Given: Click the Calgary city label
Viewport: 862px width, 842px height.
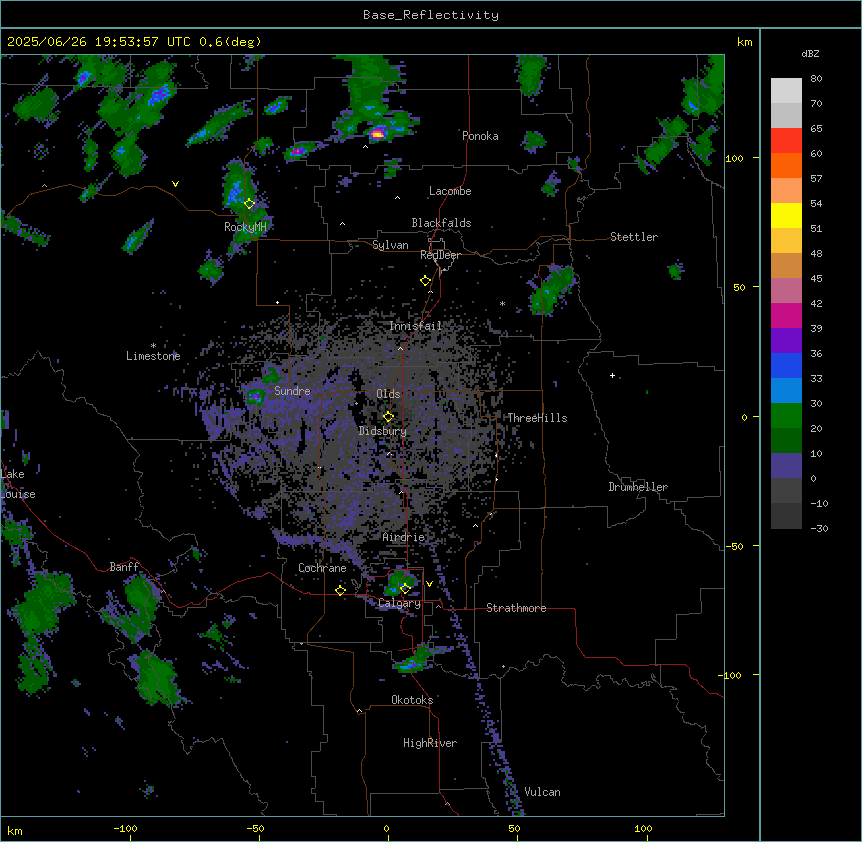Looking at the screenshot, I should pos(399,603).
